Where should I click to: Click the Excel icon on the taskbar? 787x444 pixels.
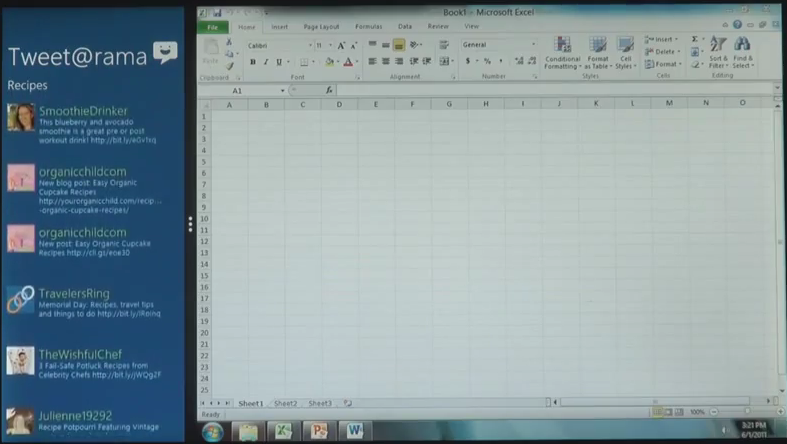[284, 431]
